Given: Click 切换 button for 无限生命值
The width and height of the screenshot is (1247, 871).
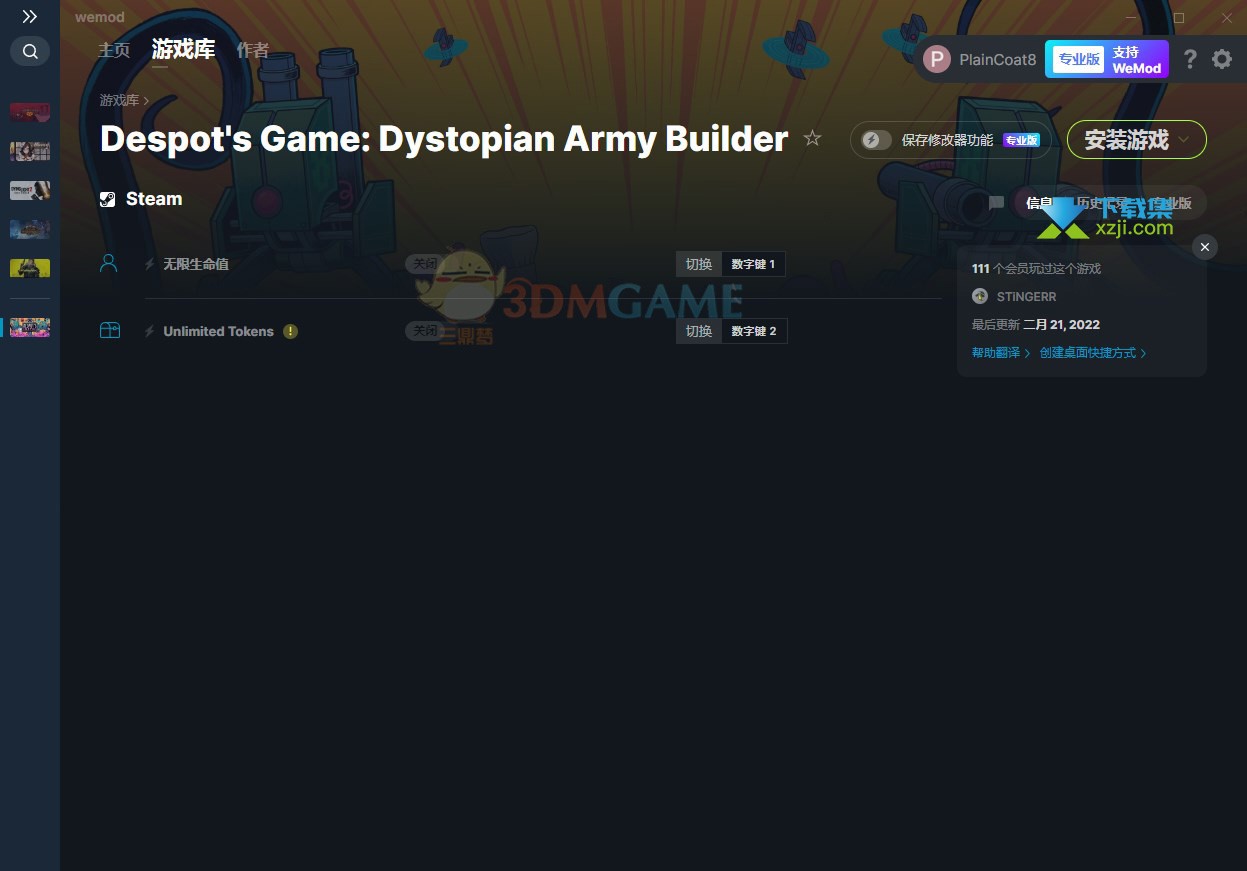Looking at the screenshot, I should click(699, 264).
